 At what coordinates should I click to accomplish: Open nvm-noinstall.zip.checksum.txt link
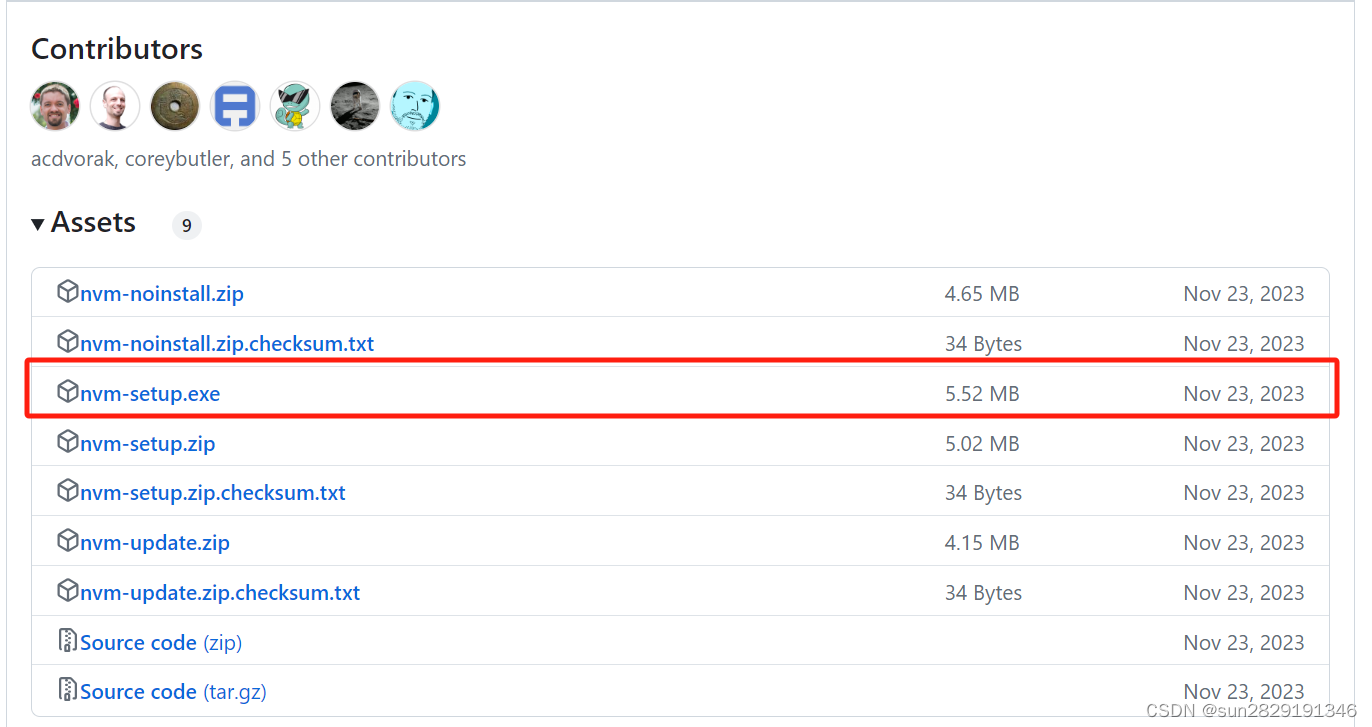pos(226,344)
